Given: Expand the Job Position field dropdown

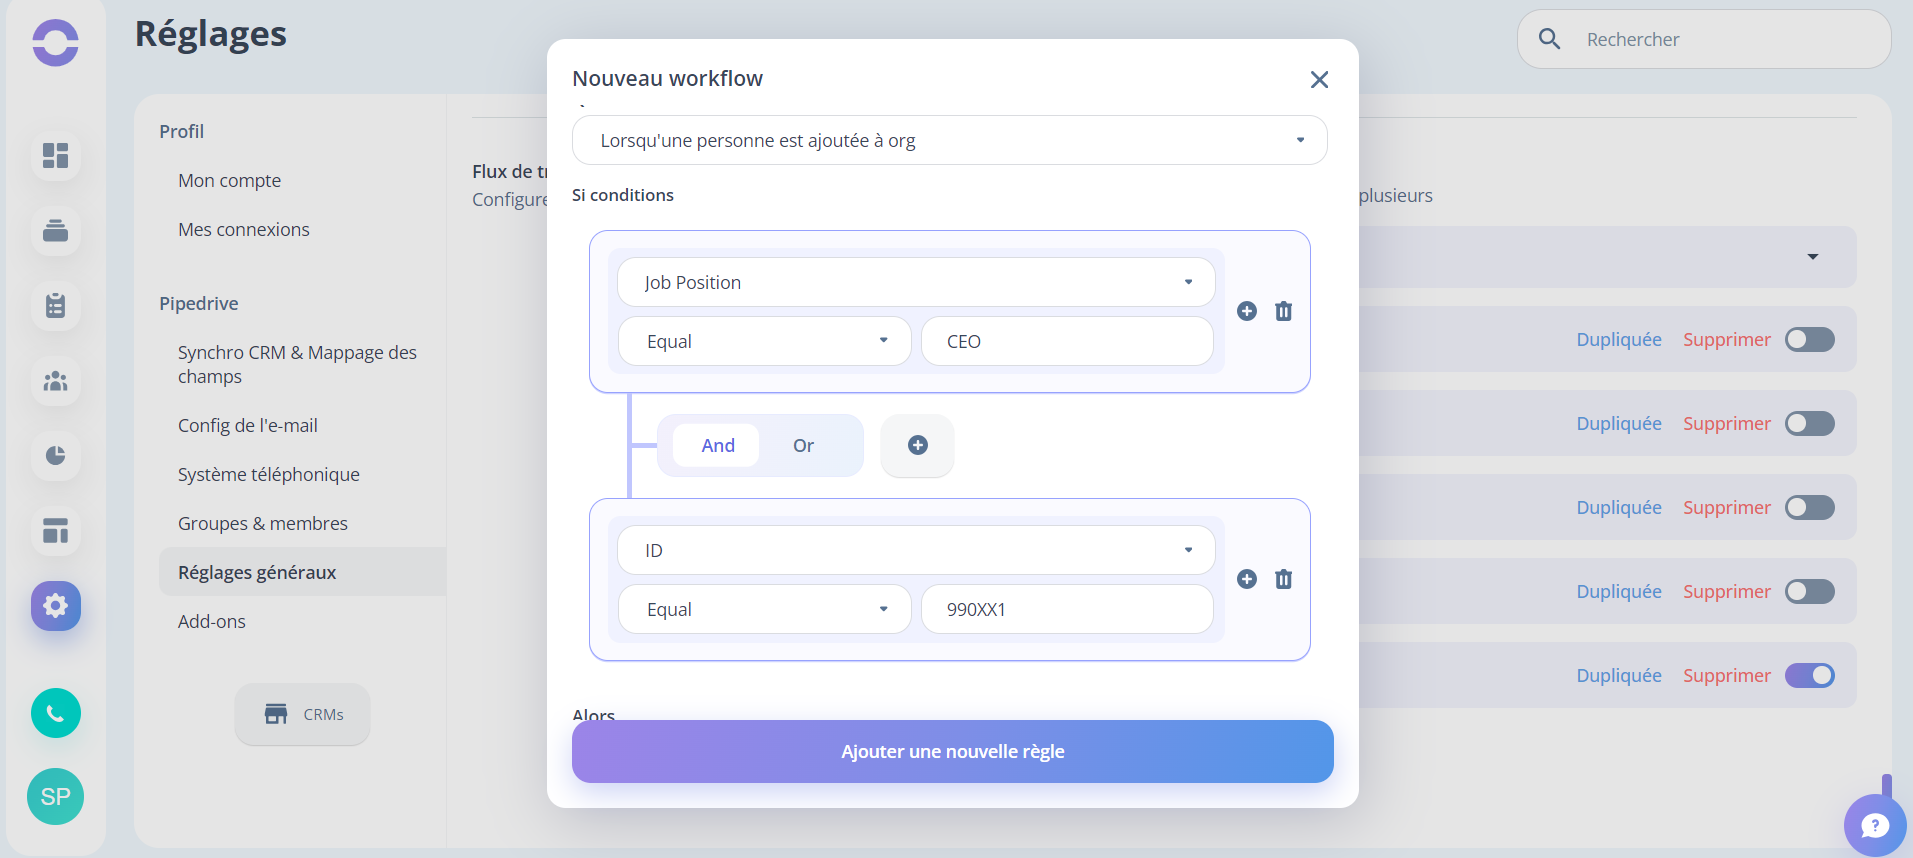Looking at the screenshot, I should (x=916, y=282).
